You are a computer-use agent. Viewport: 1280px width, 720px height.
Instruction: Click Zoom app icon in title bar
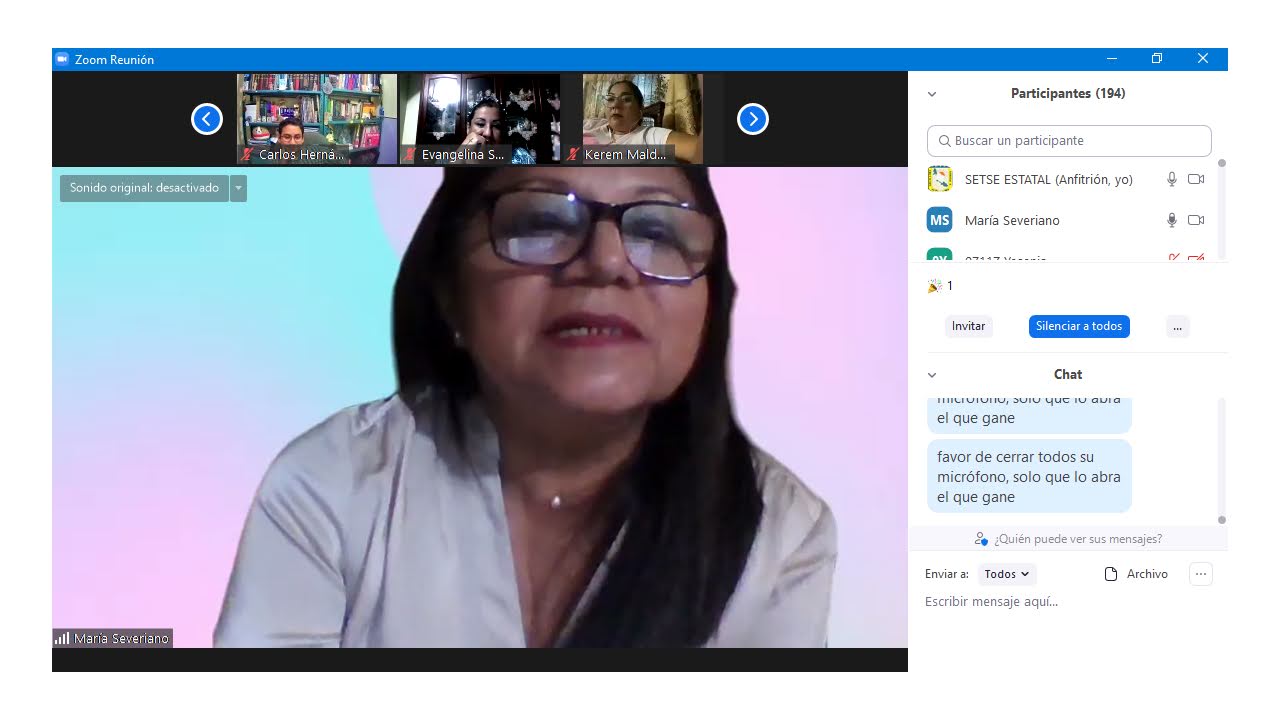(62, 59)
